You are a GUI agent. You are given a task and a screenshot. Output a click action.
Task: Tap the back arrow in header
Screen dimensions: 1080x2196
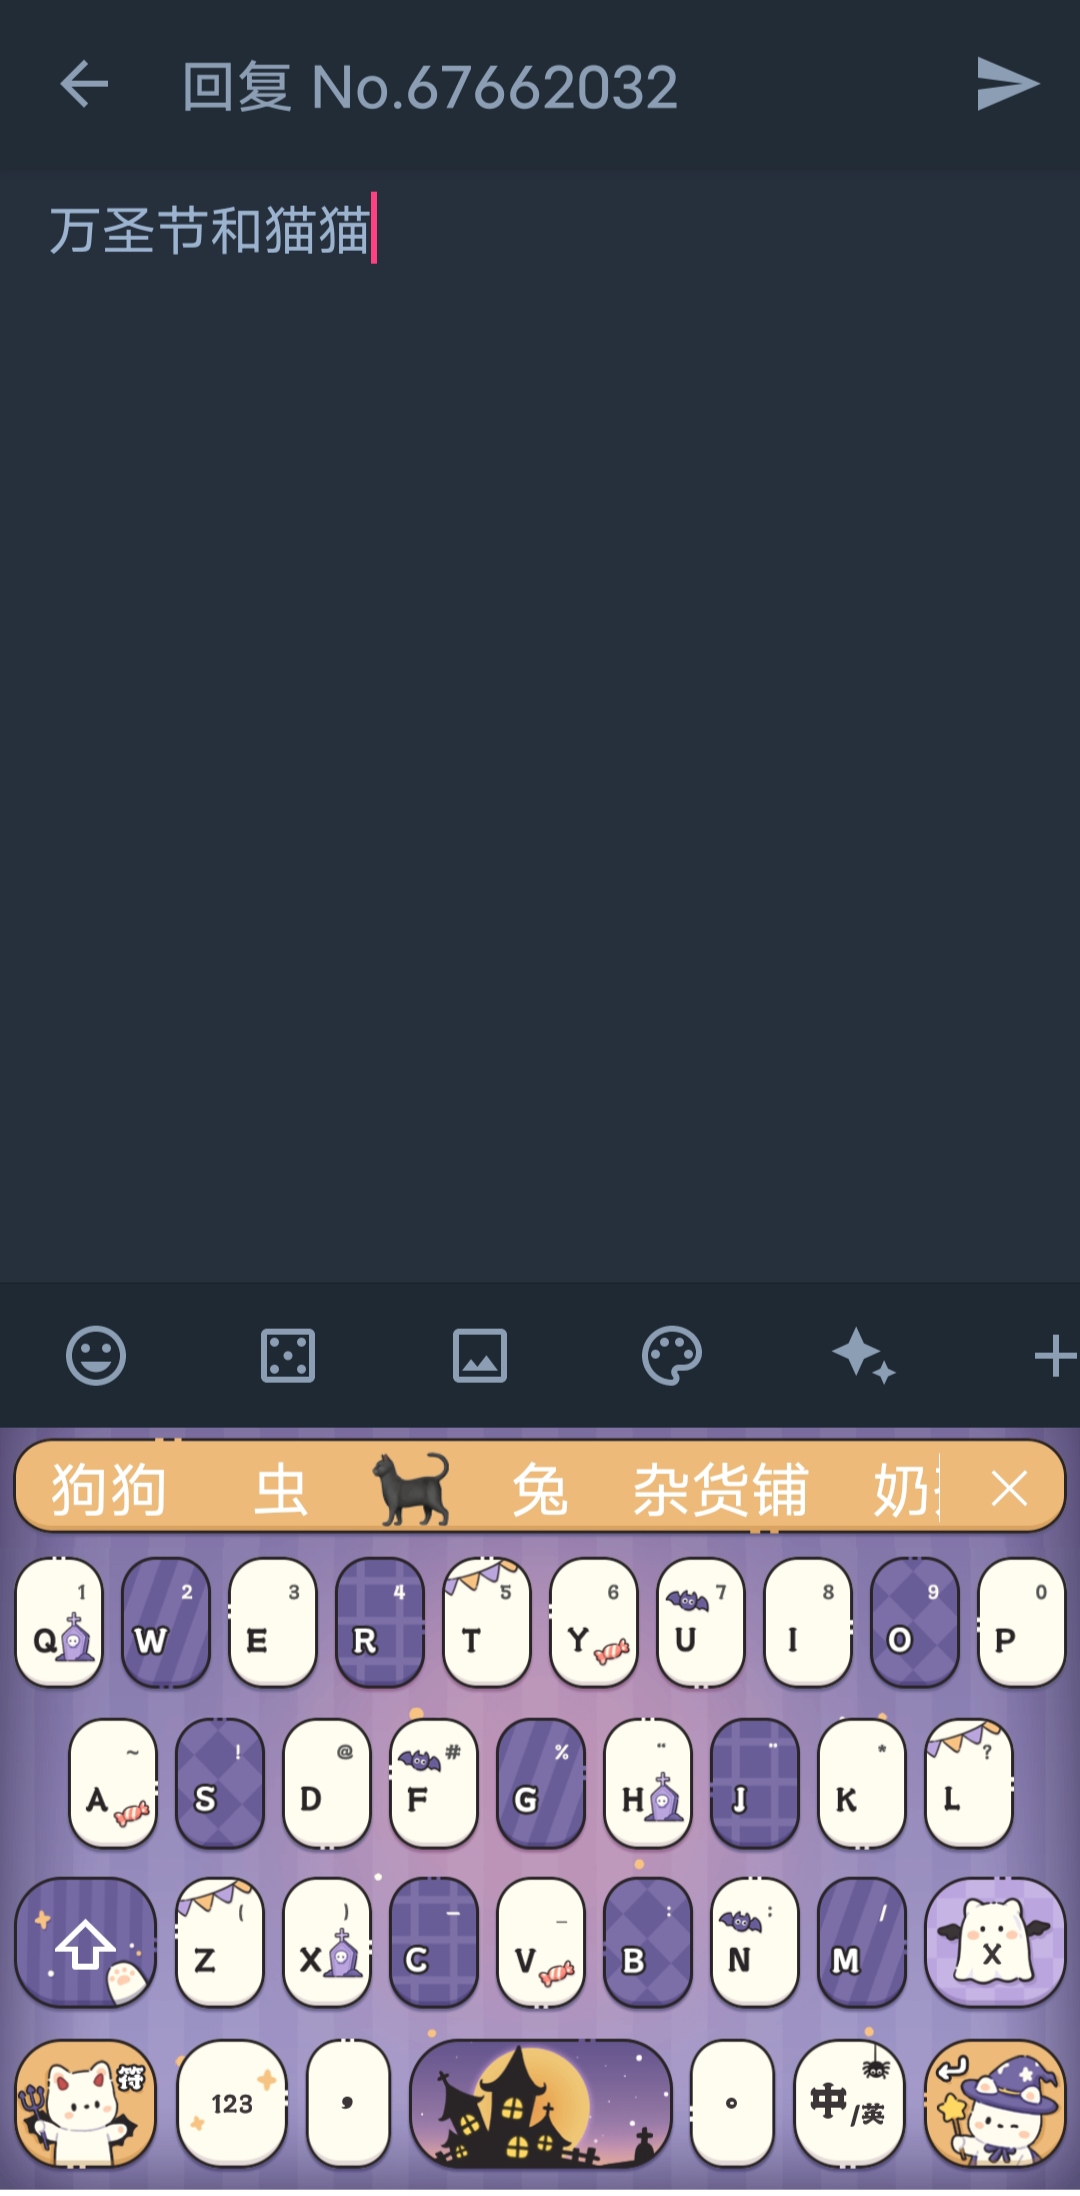pos(84,84)
